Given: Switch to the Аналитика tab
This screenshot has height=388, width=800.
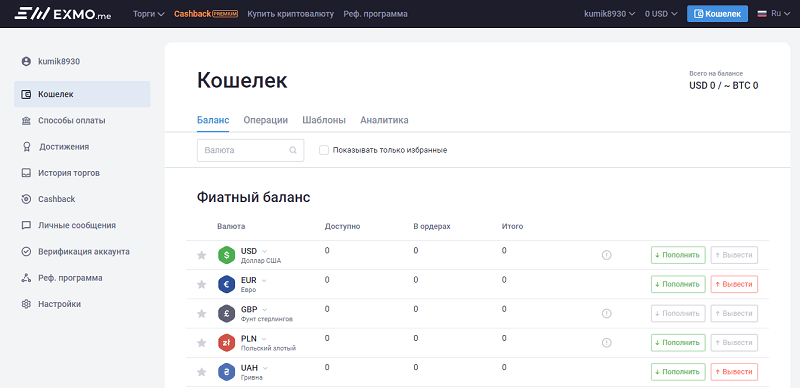Looking at the screenshot, I should click(x=384, y=120).
